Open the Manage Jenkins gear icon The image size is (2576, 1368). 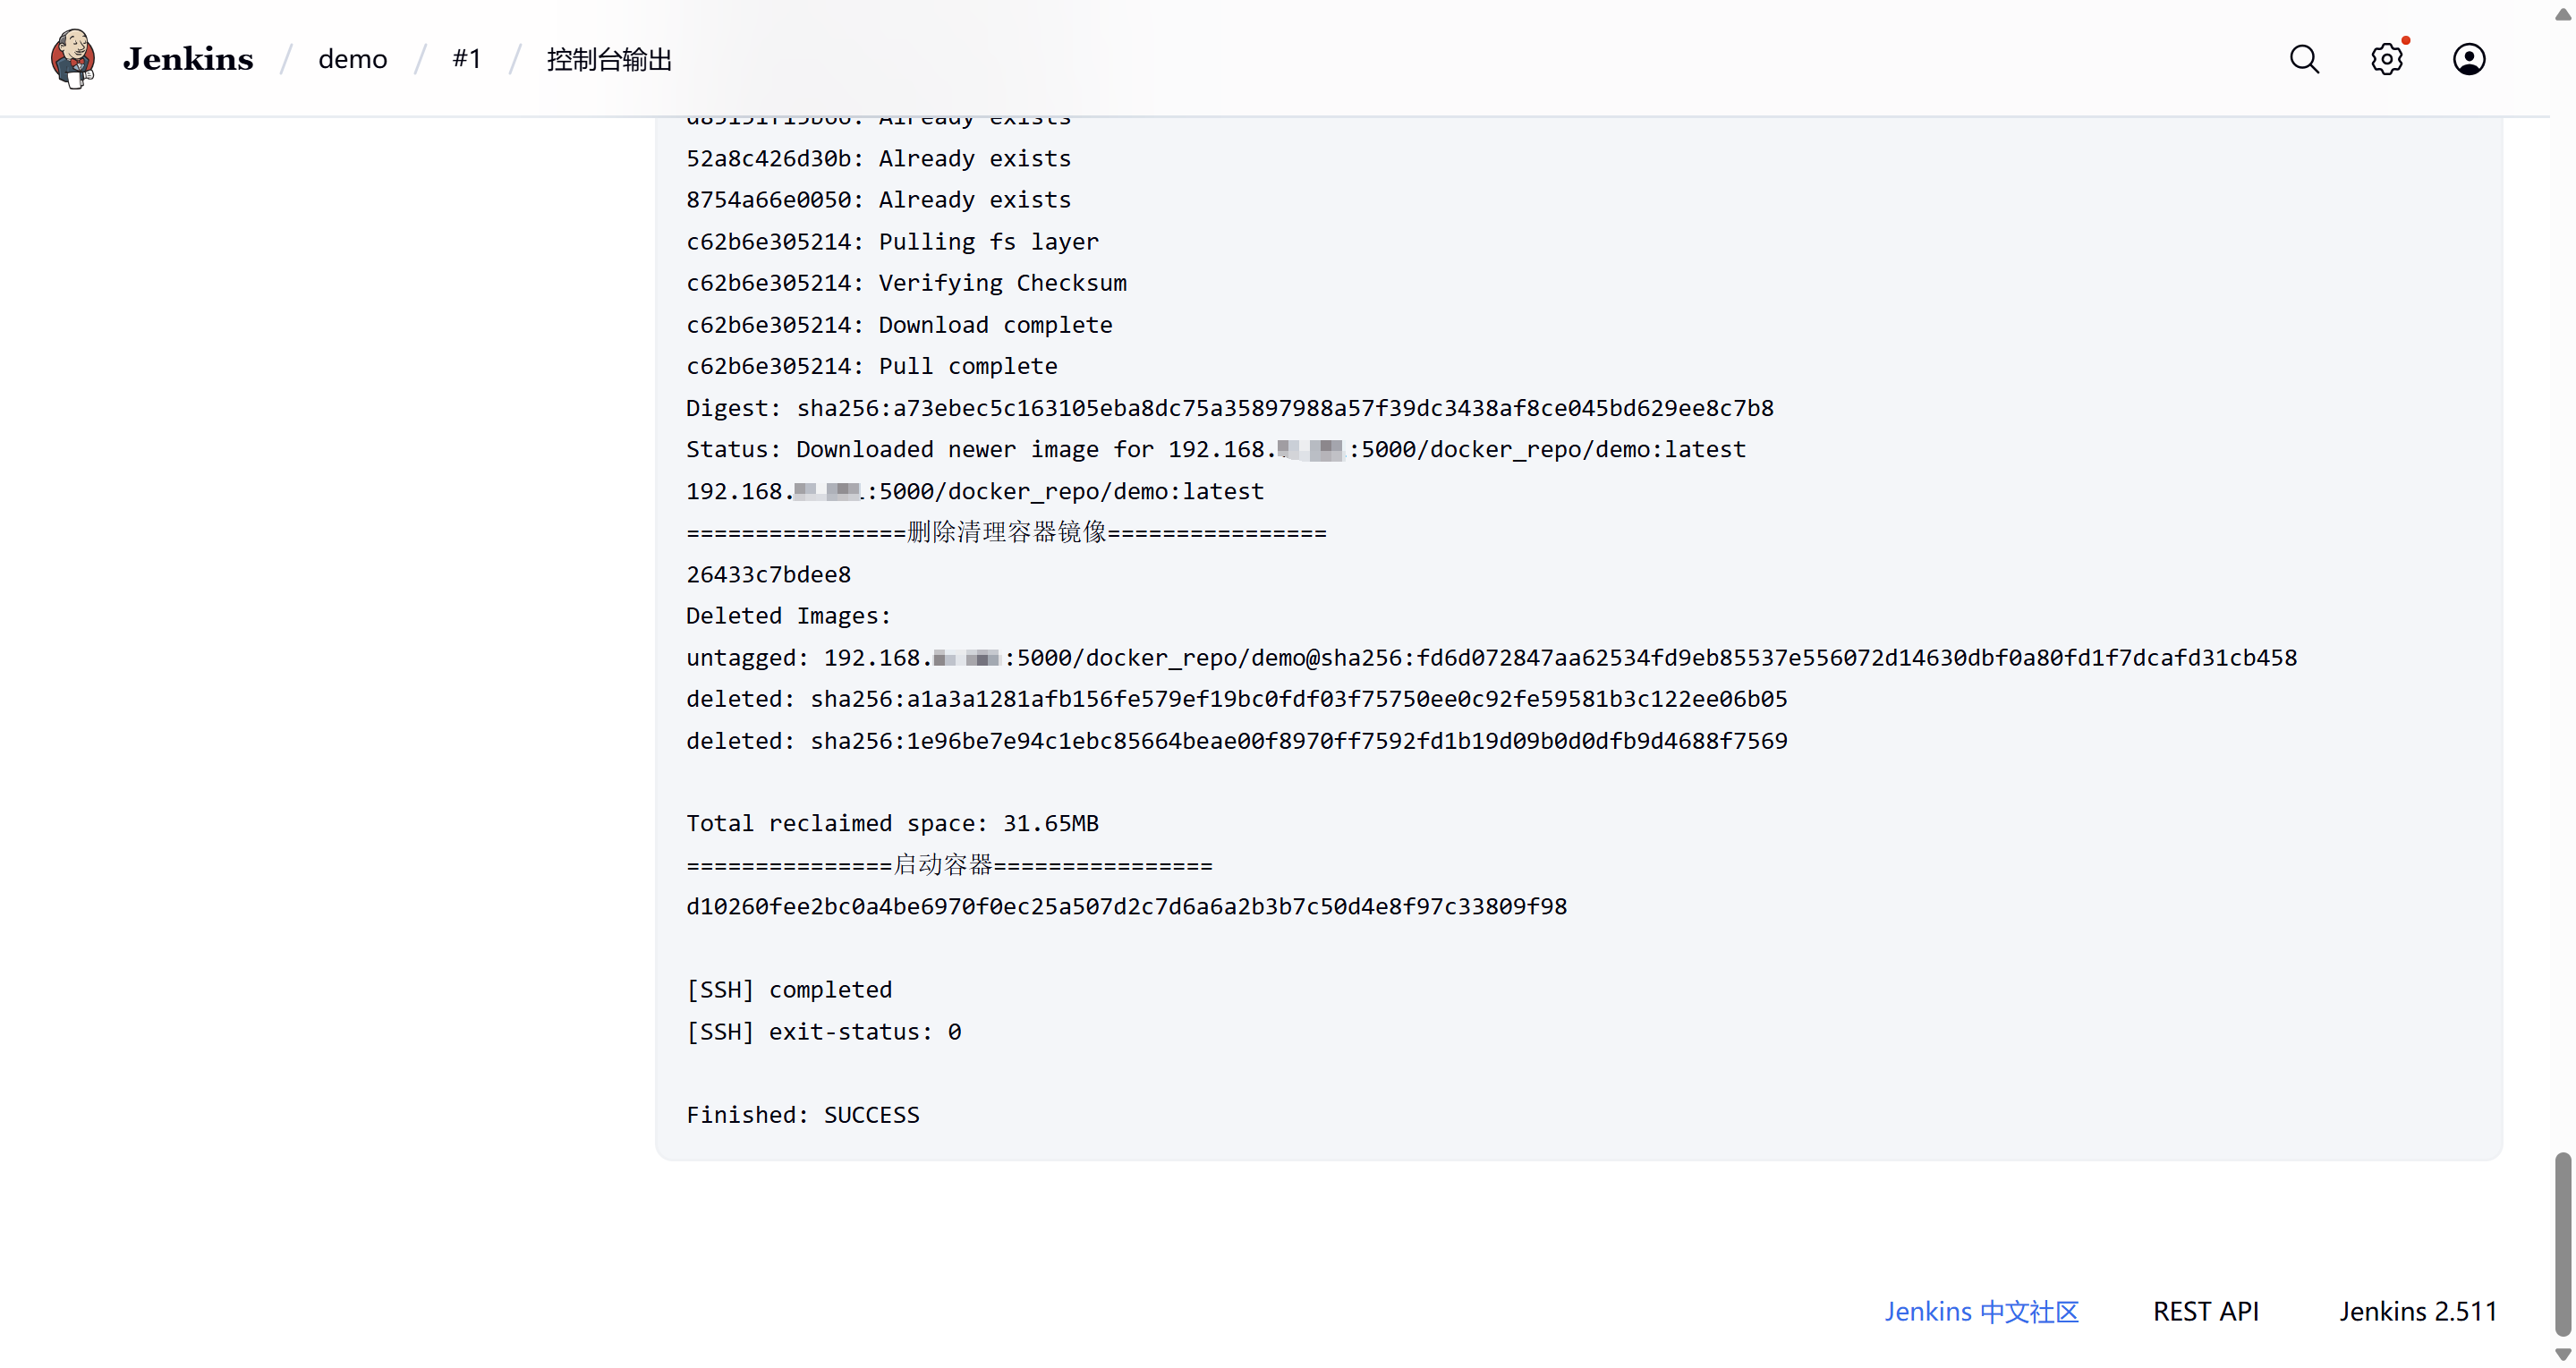pyautogui.click(x=2386, y=59)
